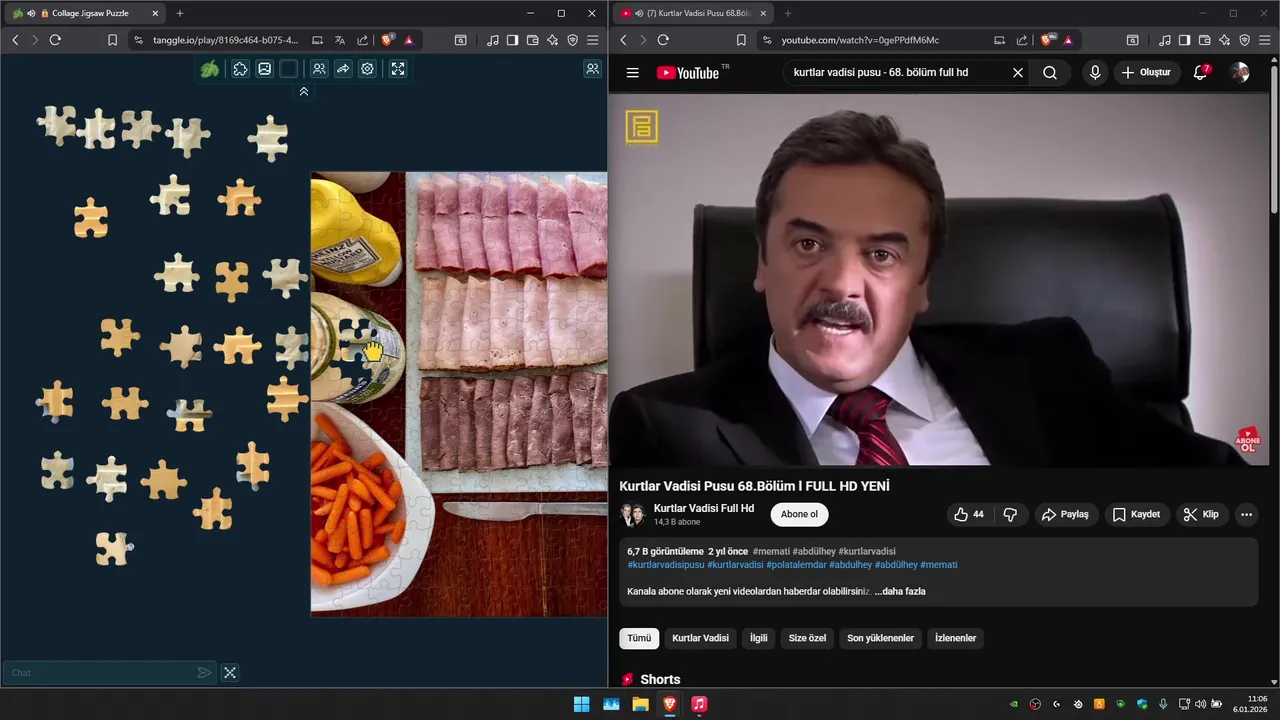Start voice search with the microphone icon
1280x720 pixels.
1095,72
